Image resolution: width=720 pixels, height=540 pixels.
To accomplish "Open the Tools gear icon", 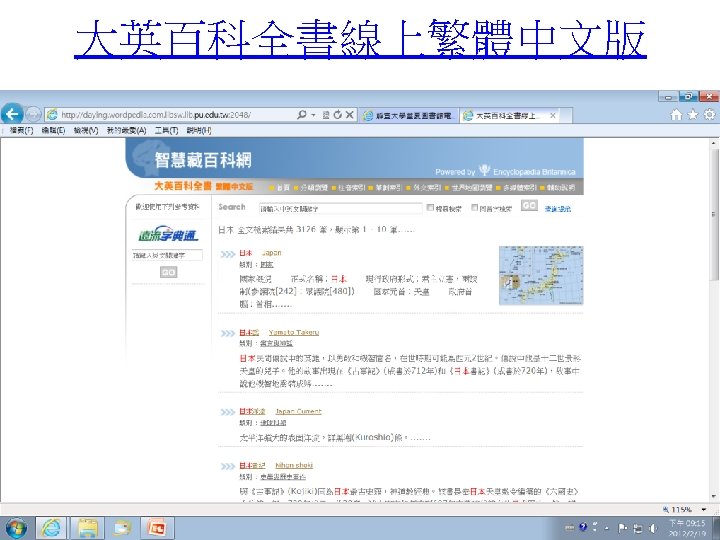I will pos(709,114).
